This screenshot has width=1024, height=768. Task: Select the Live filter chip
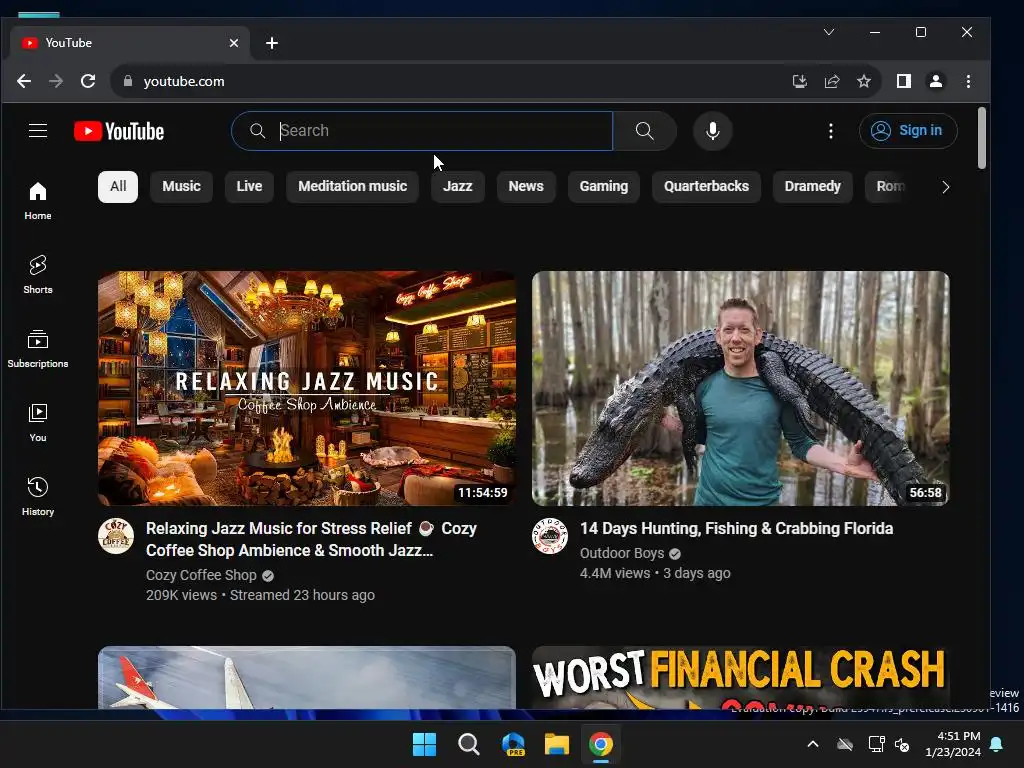pos(249,187)
